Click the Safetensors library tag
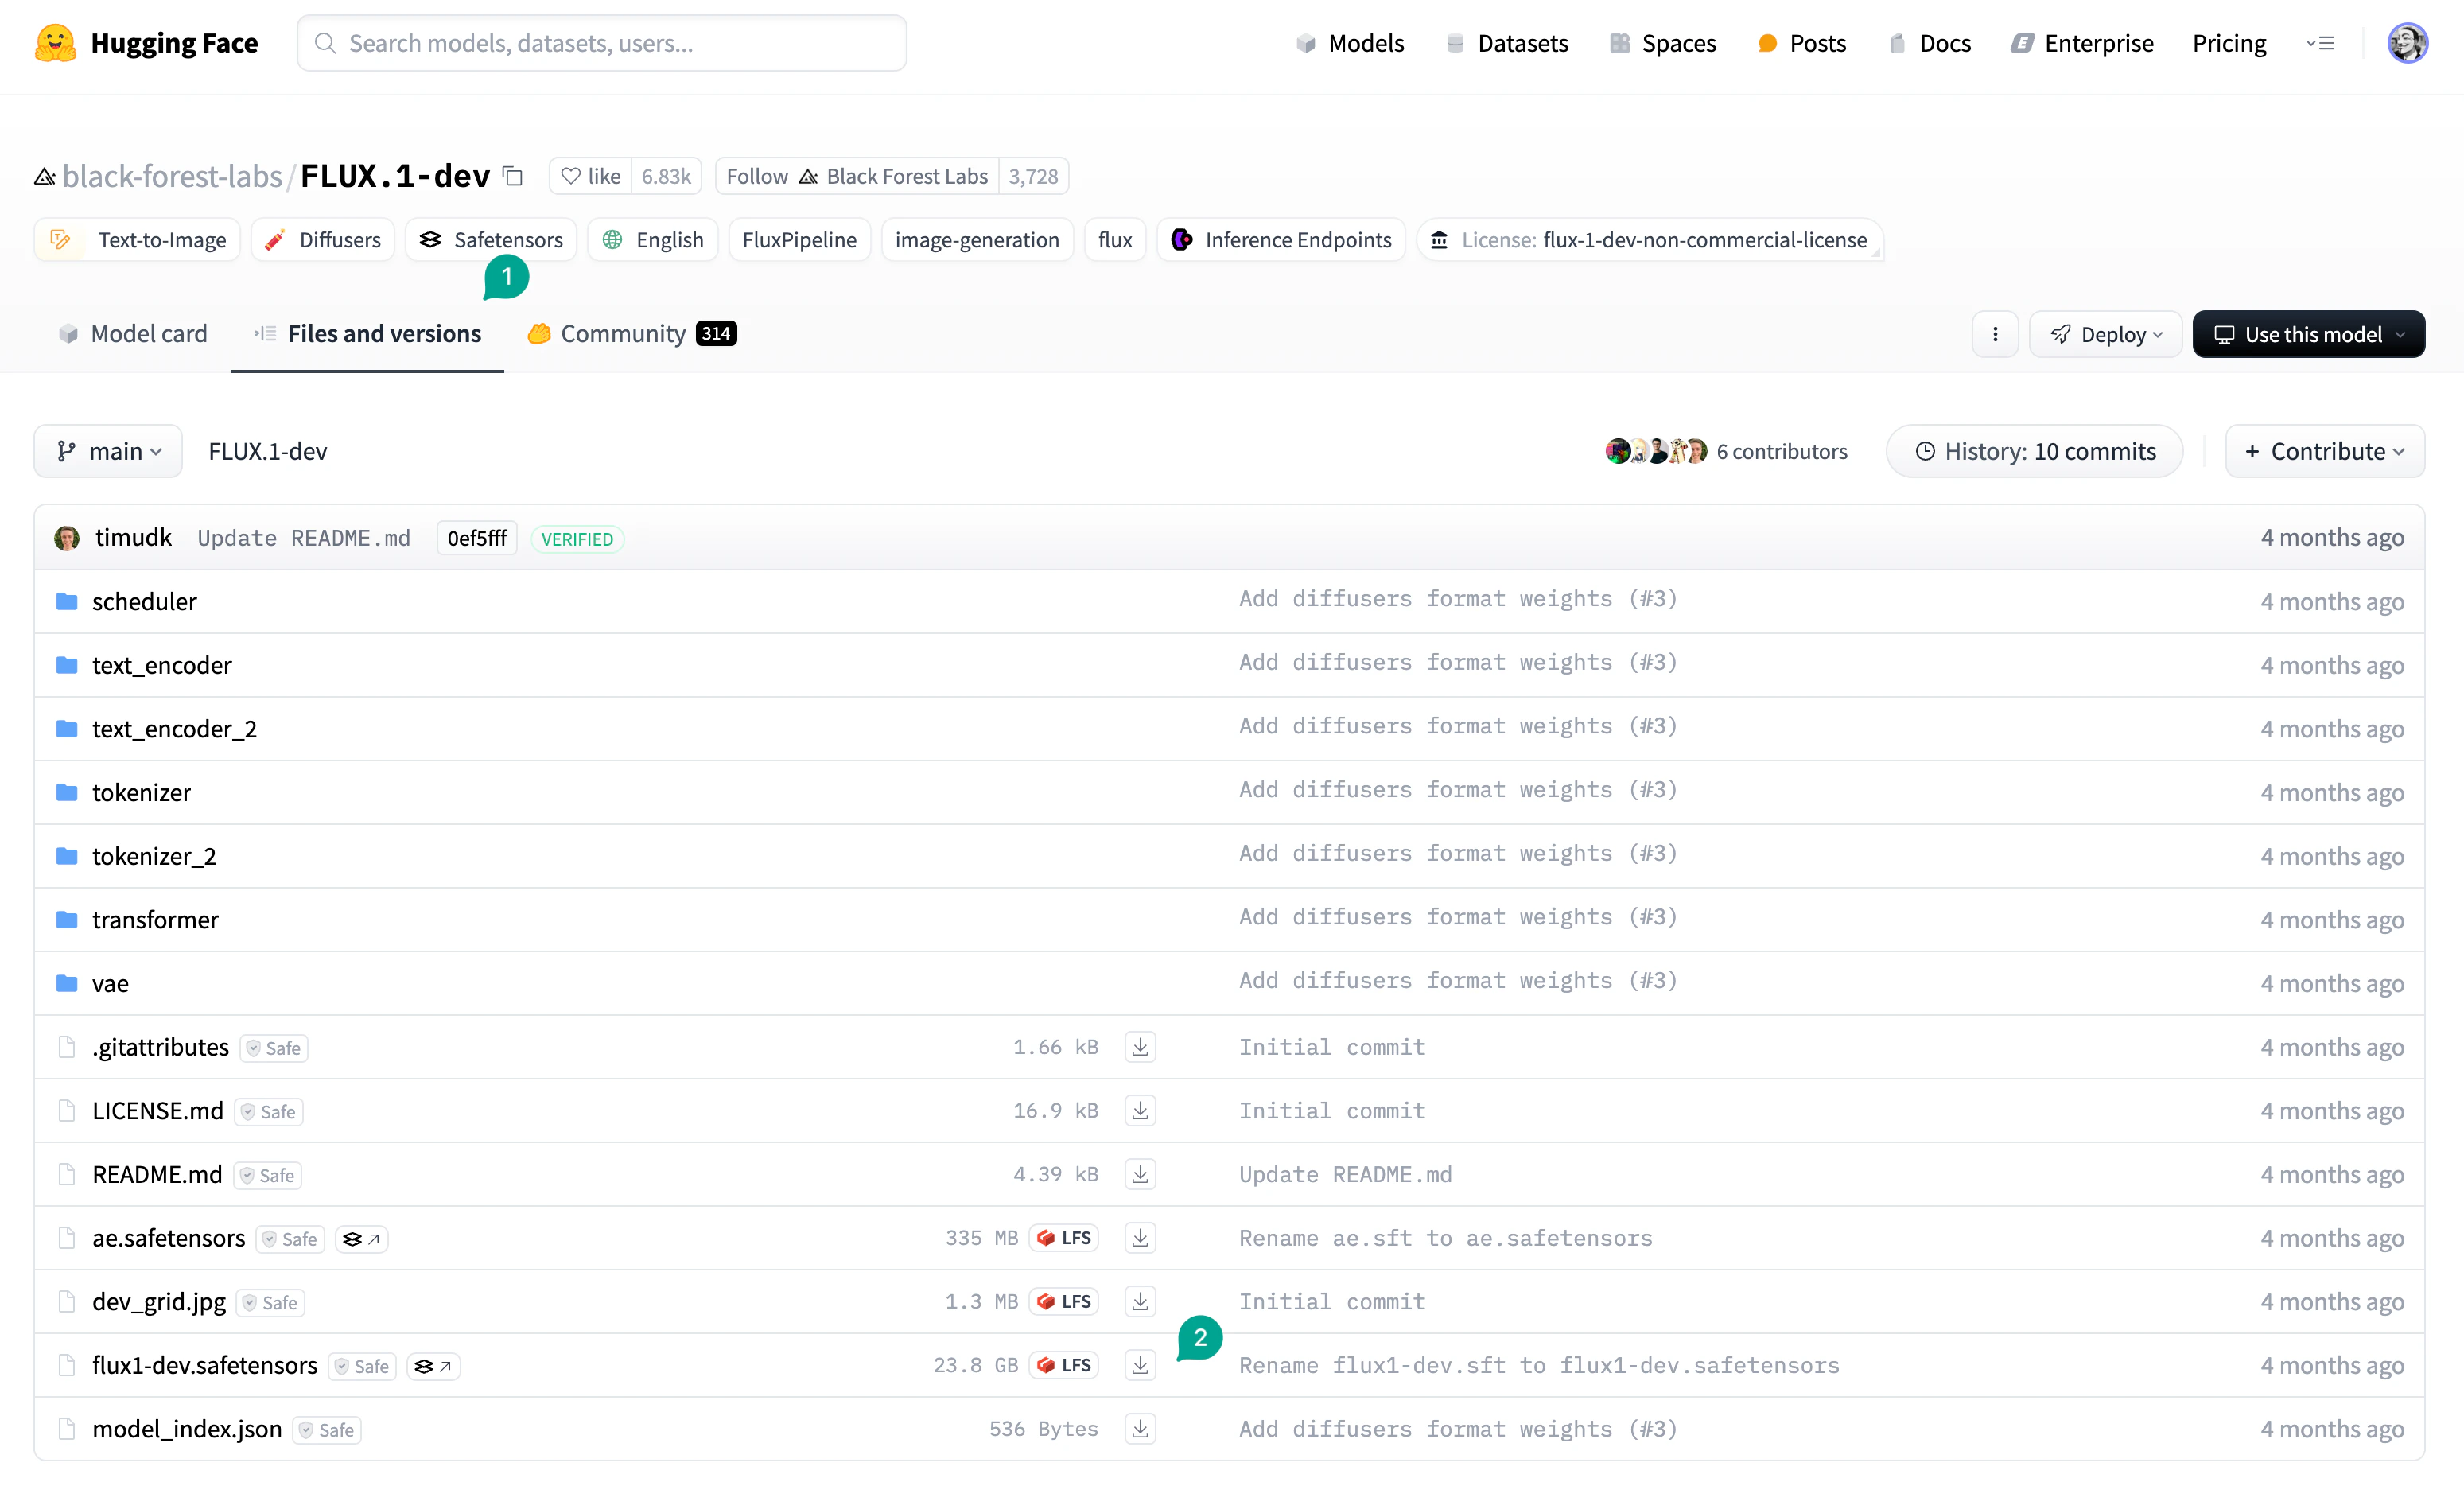 pos(491,239)
